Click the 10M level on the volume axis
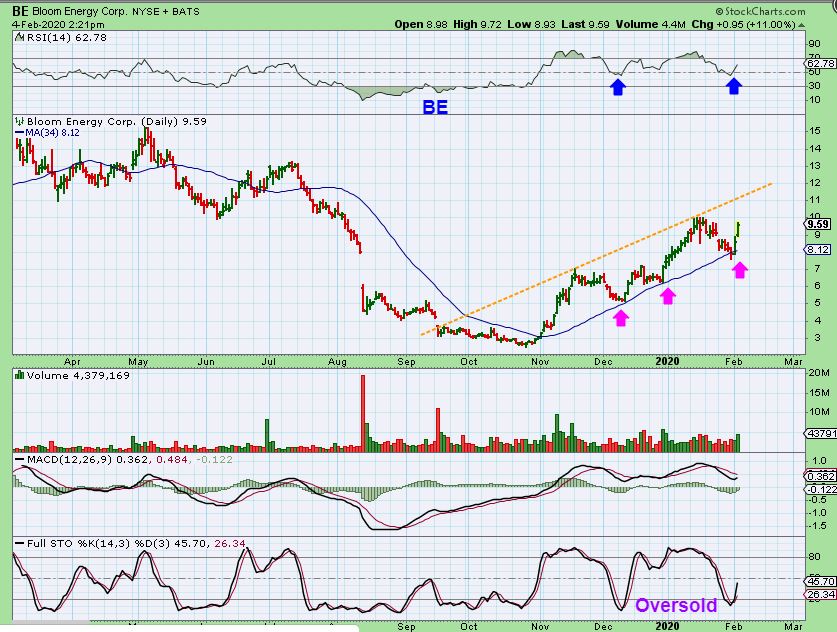The height and width of the screenshot is (632, 837). coord(819,412)
